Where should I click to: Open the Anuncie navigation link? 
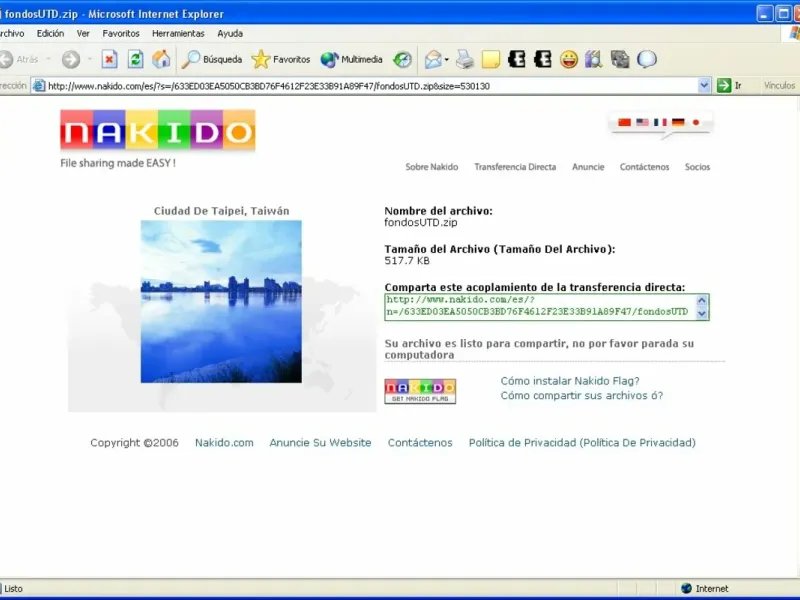pyautogui.click(x=588, y=167)
